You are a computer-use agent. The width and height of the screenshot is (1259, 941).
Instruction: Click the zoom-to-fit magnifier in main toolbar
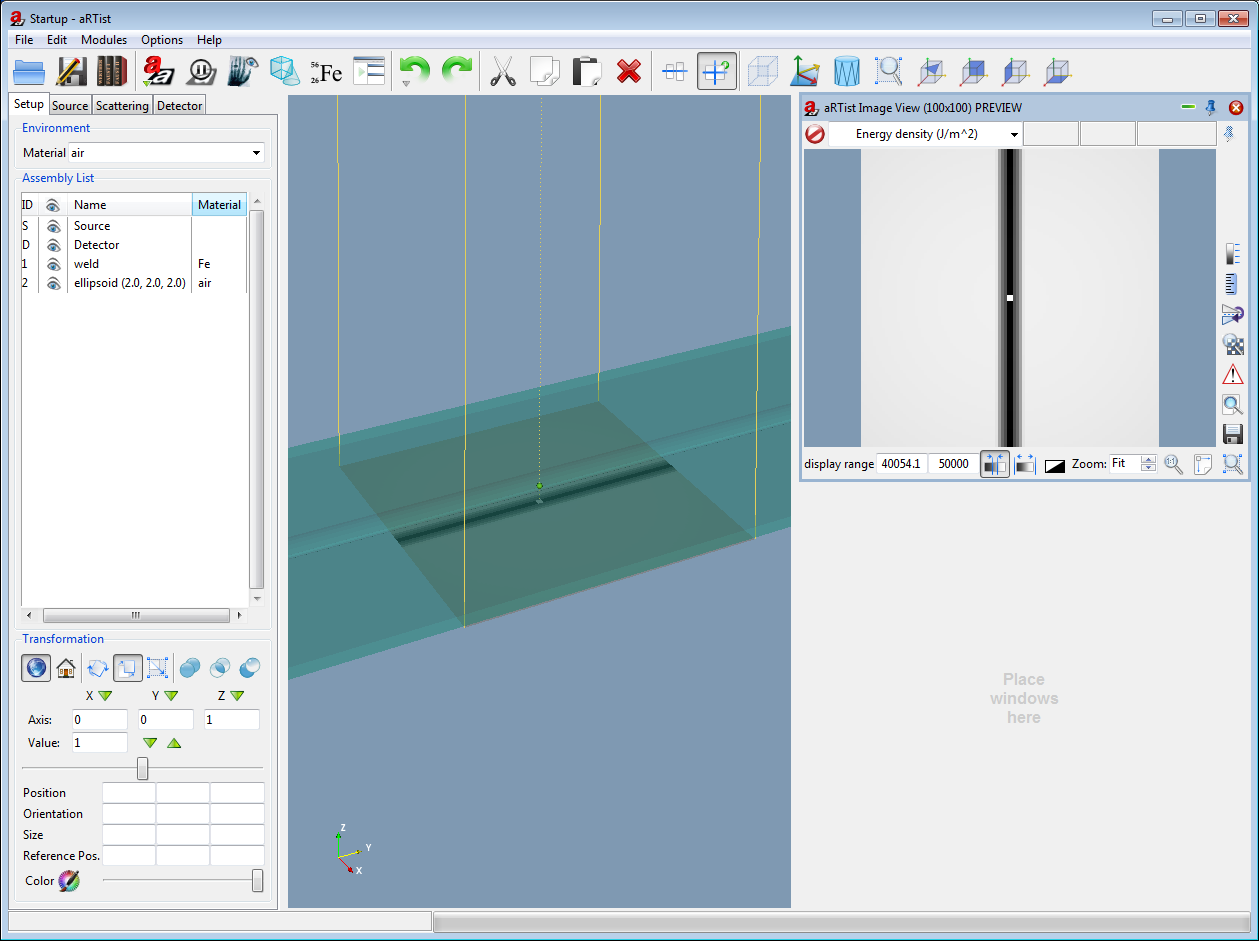pyautogui.click(x=889, y=72)
